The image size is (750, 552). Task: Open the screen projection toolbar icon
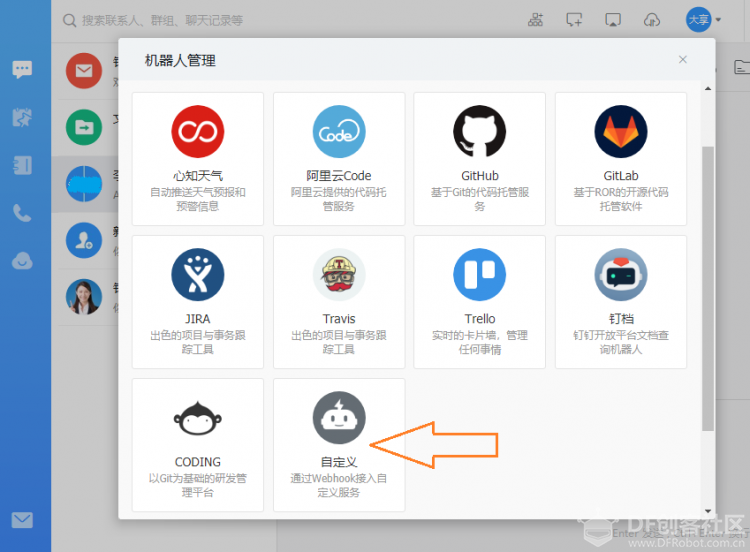tap(613, 20)
